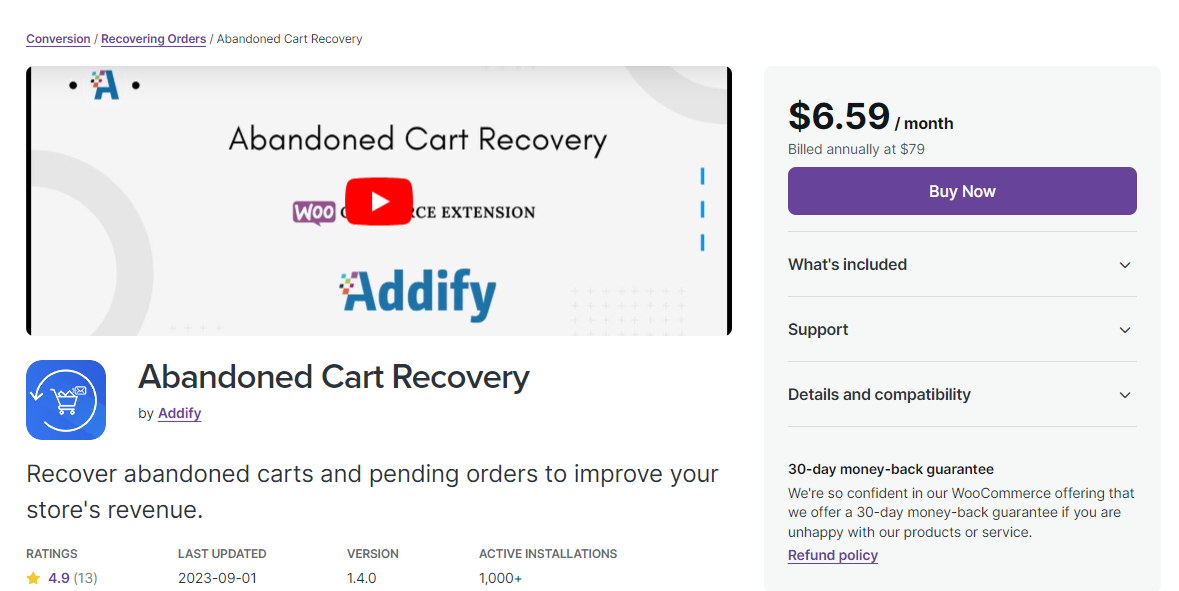View the Refund policy link
1179x591 pixels.
(x=832, y=556)
